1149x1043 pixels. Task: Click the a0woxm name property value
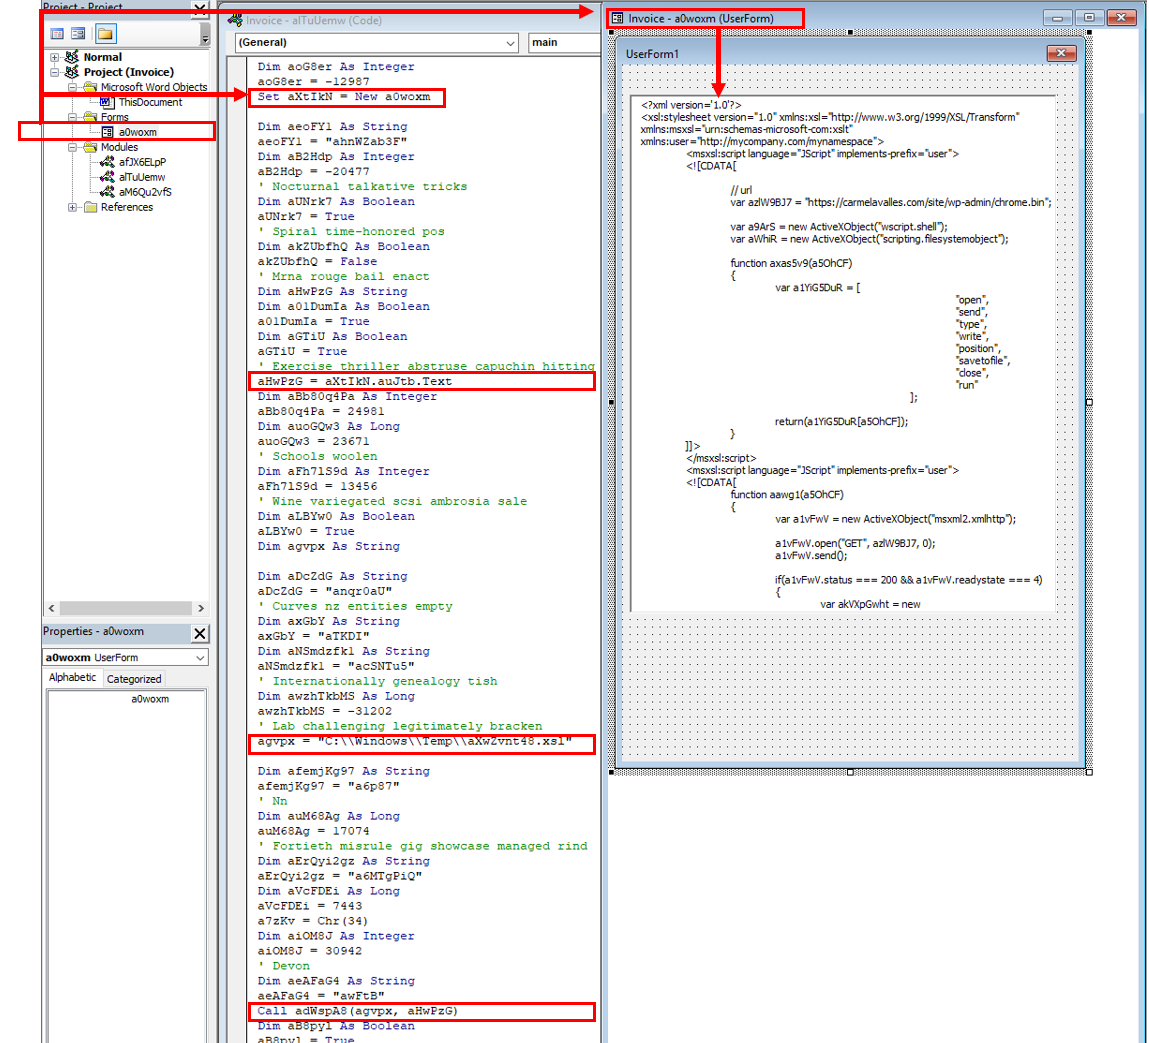click(x=150, y=699)
